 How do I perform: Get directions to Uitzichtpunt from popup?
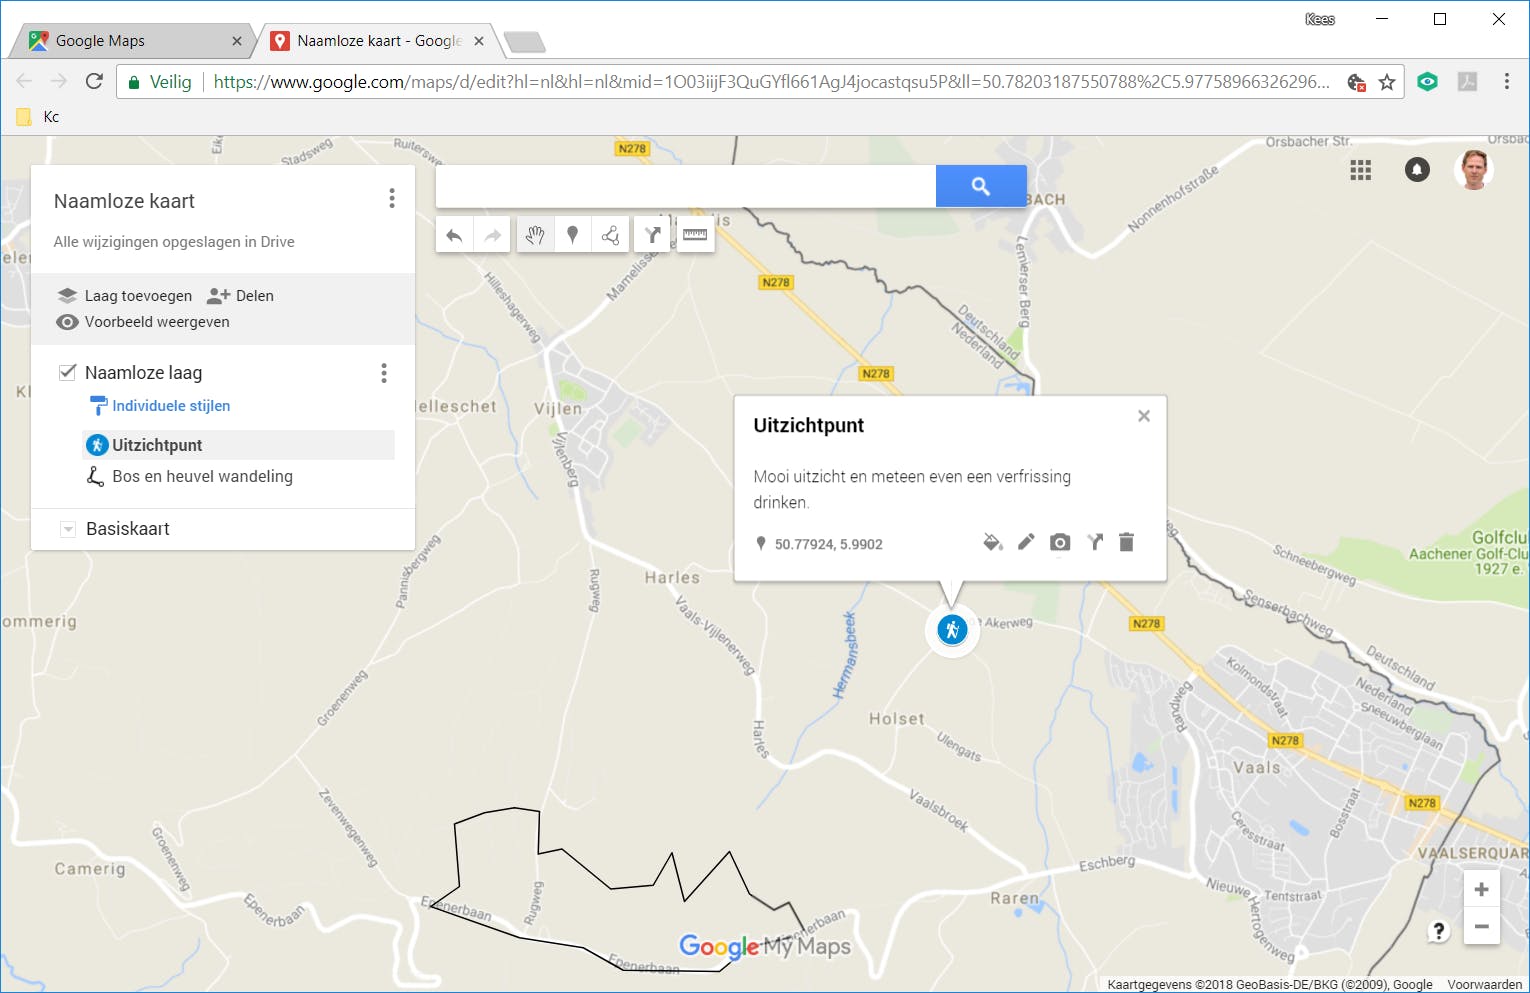click(1095, 542)
